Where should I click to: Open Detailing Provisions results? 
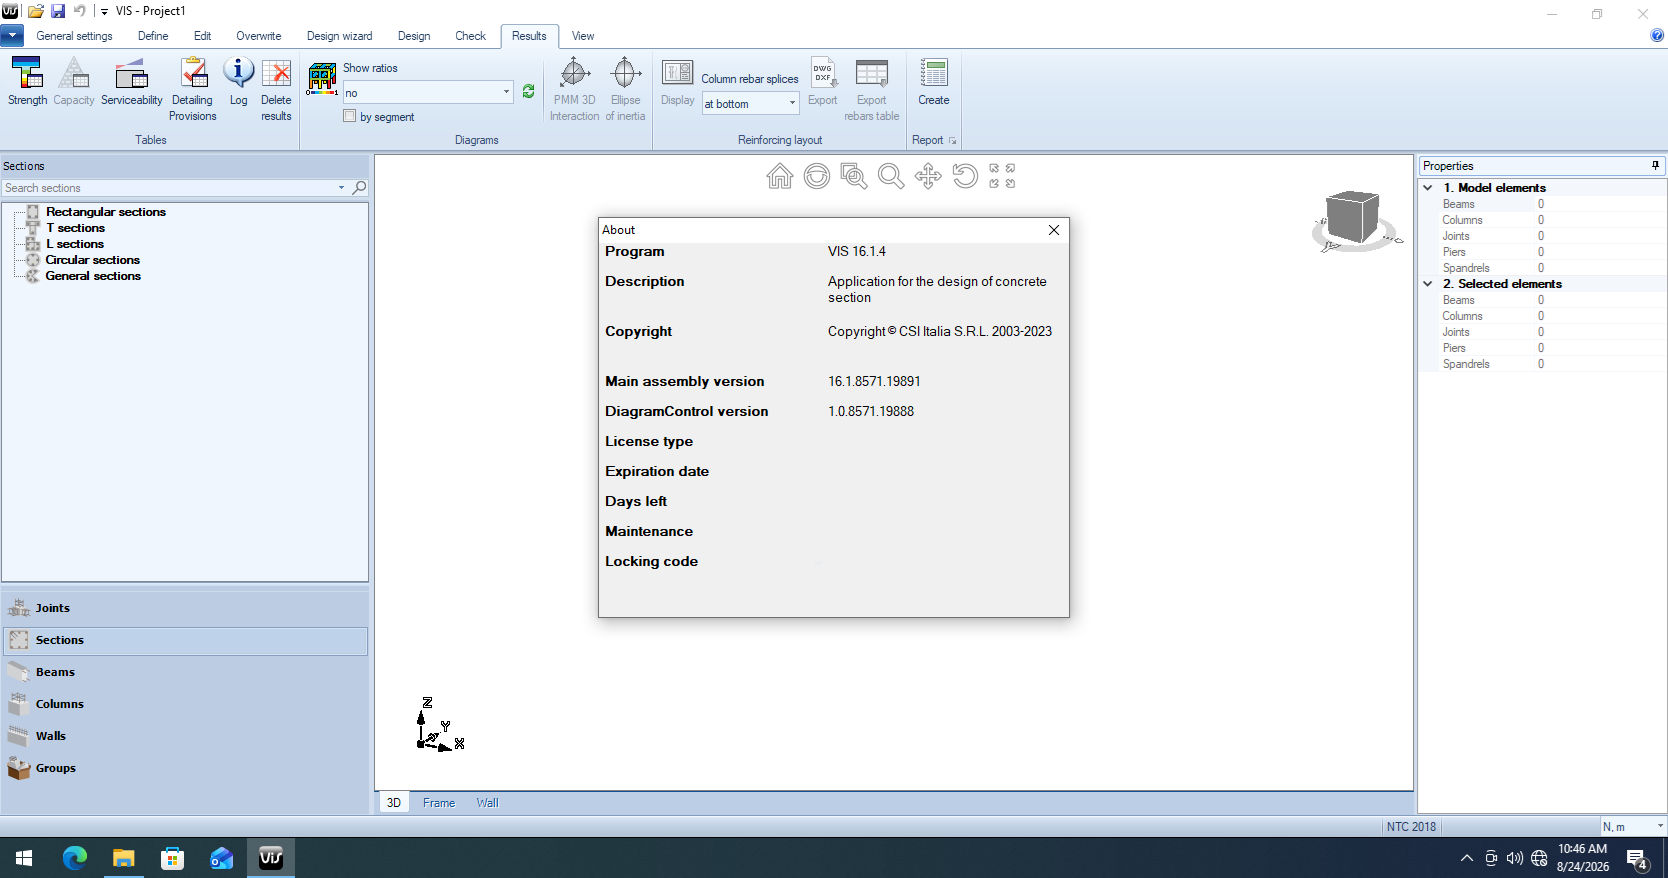coord(193,89)
